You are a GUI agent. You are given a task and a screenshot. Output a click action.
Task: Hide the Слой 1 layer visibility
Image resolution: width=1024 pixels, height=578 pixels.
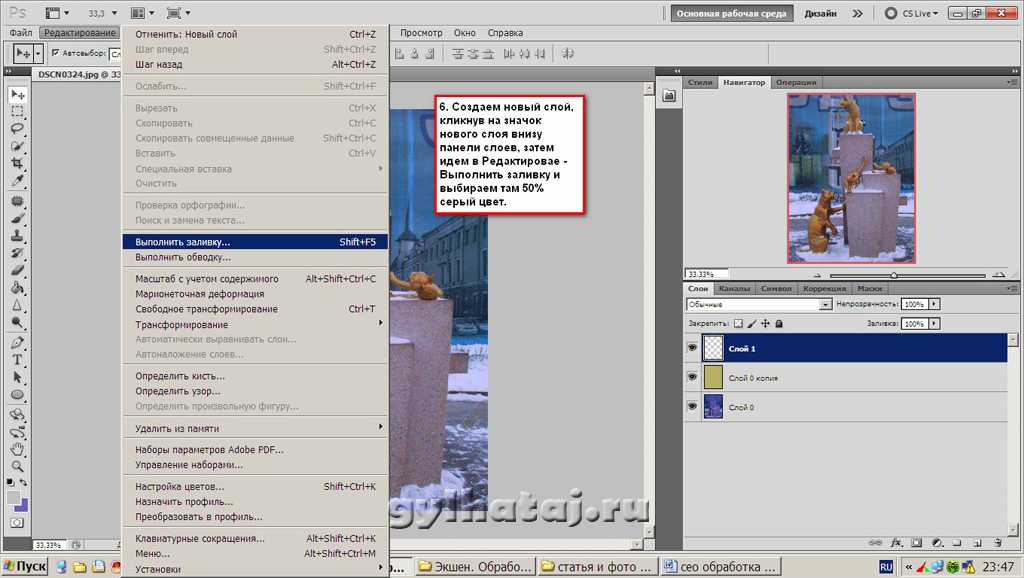point(692,348)
